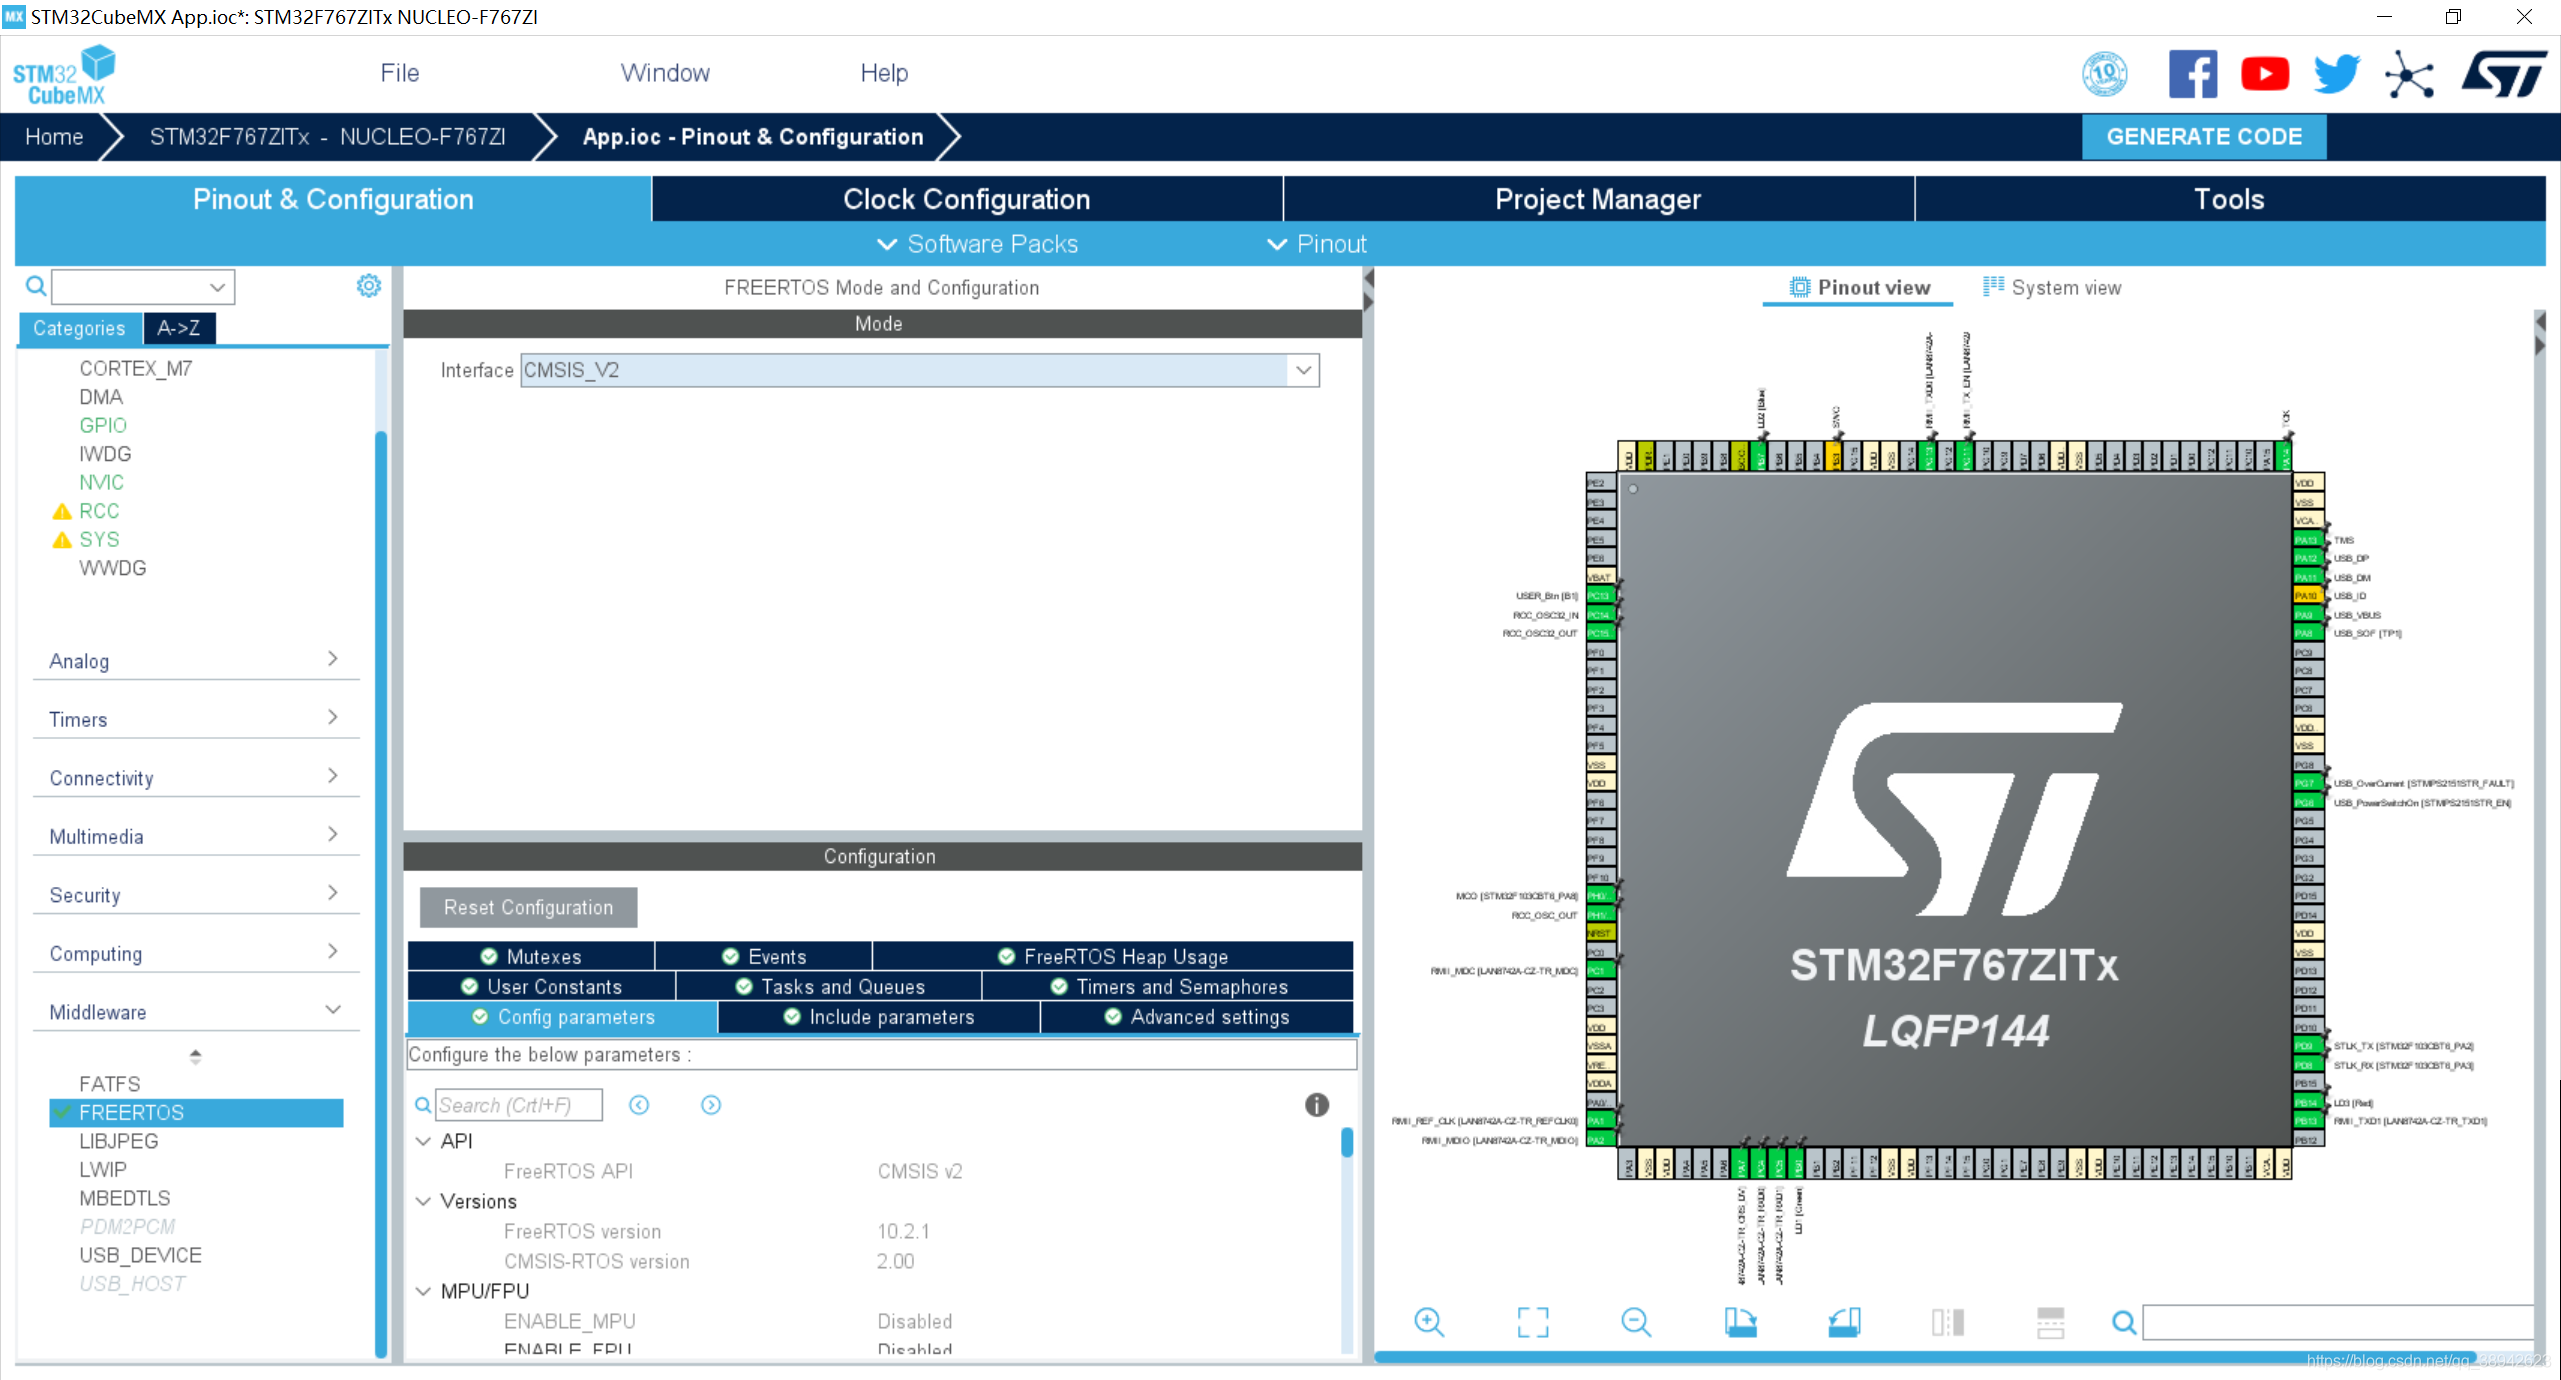Go to next search result arrow

711,1105
